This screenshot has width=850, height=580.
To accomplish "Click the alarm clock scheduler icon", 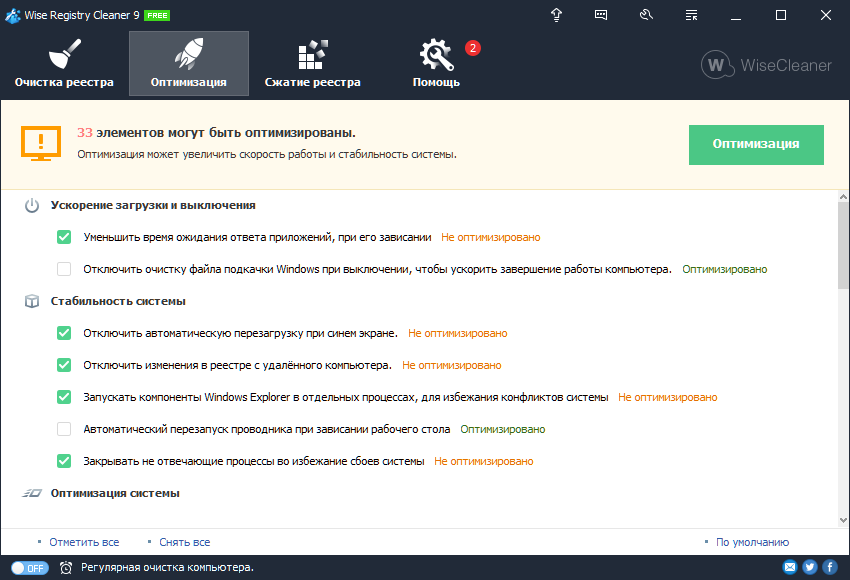I will coord(66,568).
